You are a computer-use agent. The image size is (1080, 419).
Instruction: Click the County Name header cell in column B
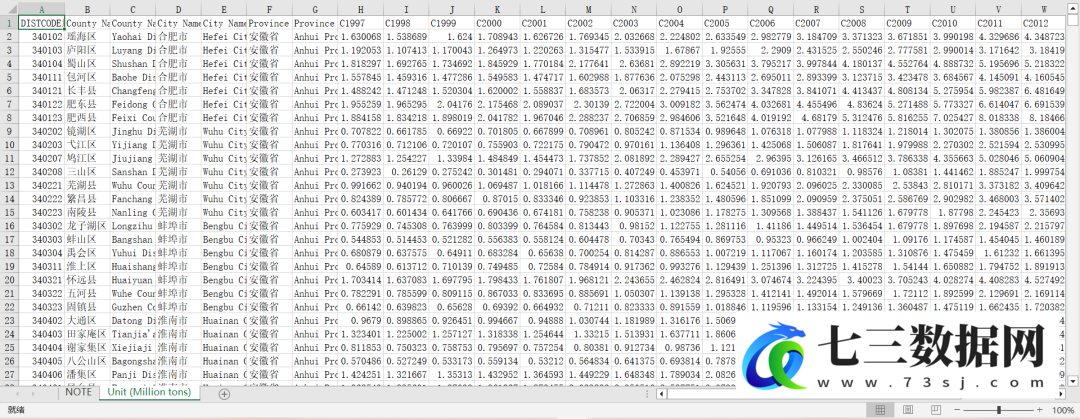tap(87, 23)
